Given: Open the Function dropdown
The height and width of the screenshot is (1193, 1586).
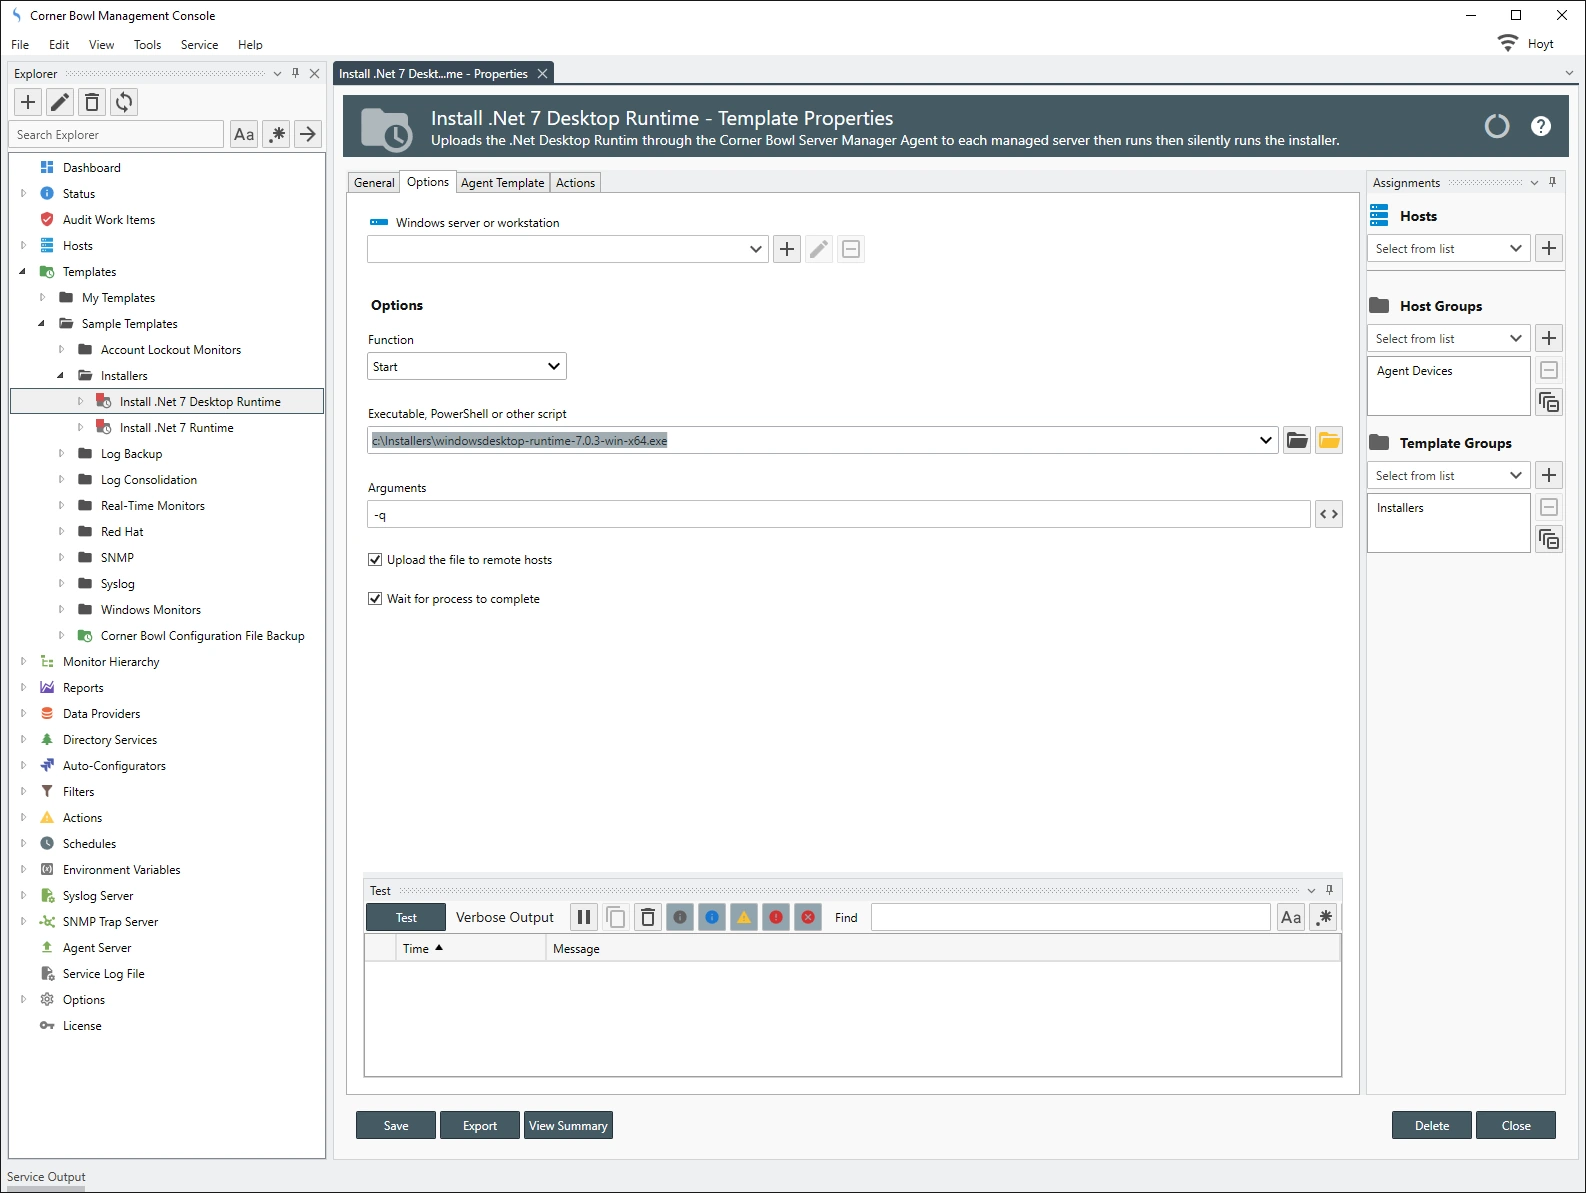Looking at the screenshot, I should point(467,367).
